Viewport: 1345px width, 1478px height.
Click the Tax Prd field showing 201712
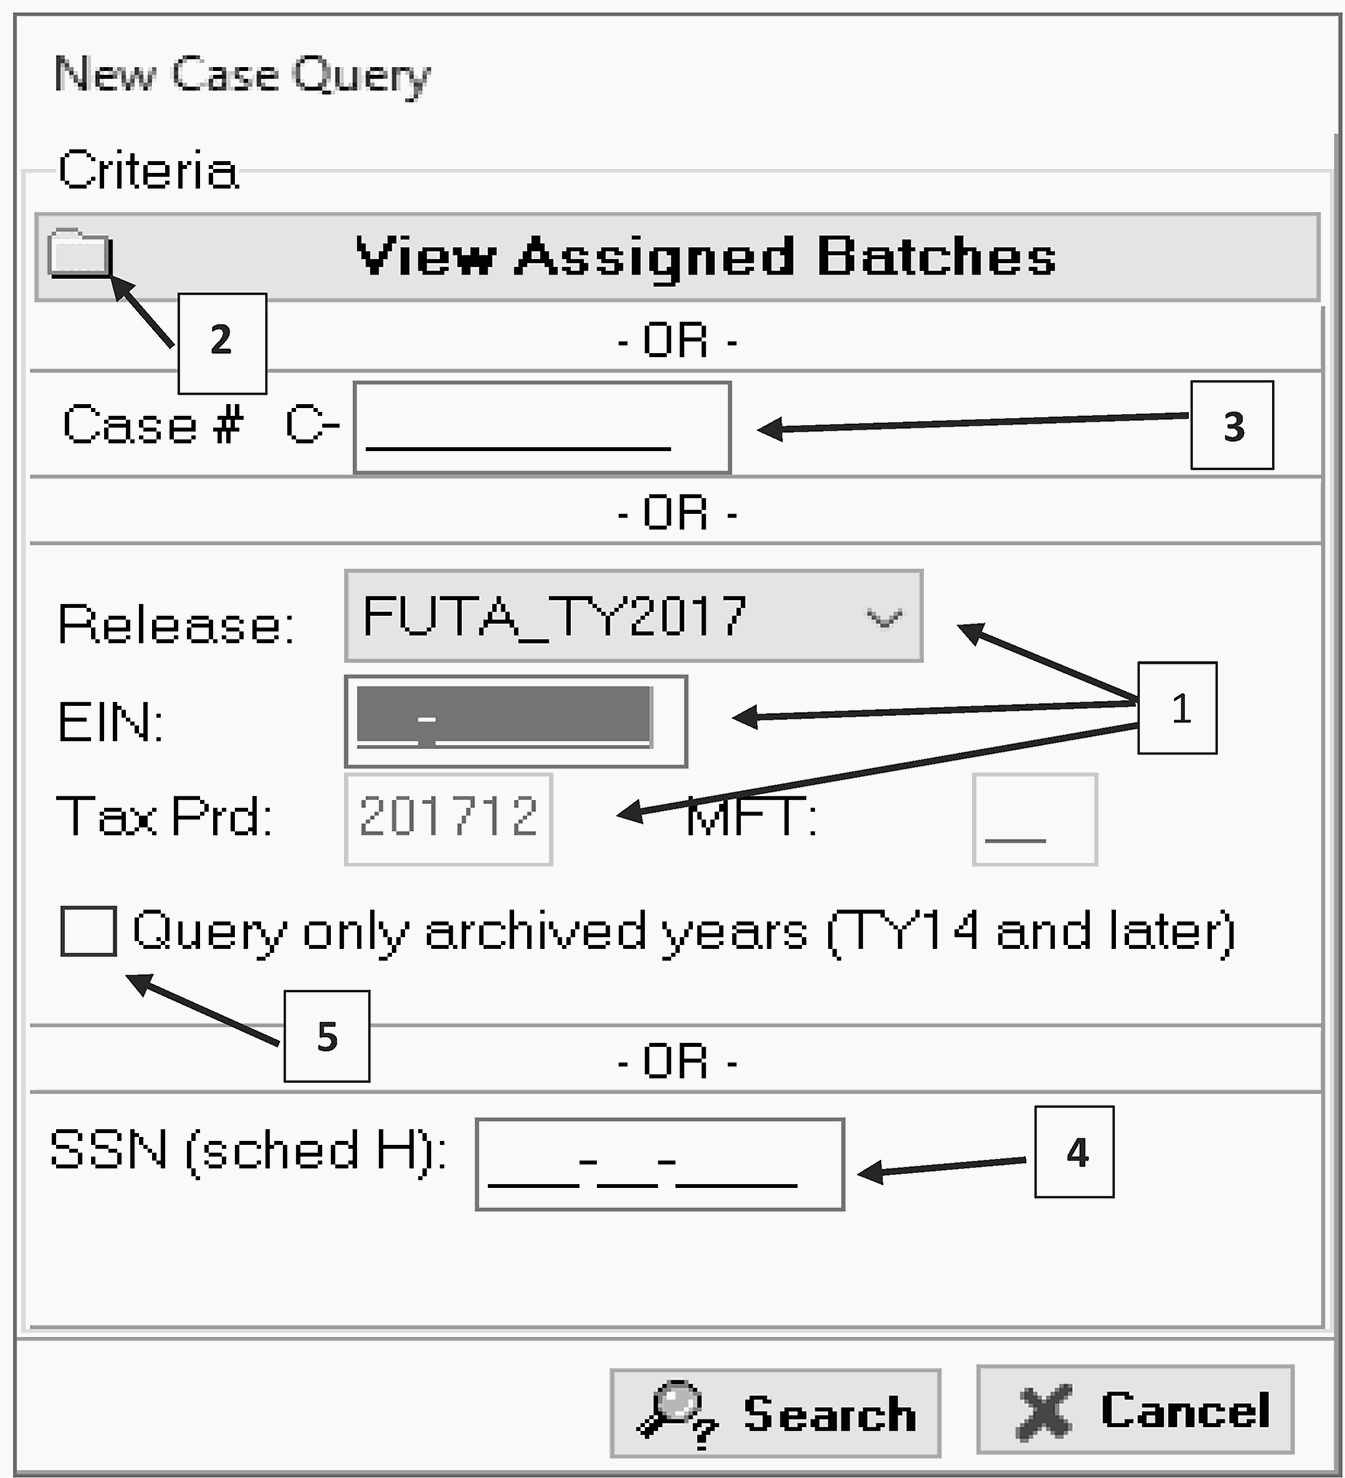448,818
